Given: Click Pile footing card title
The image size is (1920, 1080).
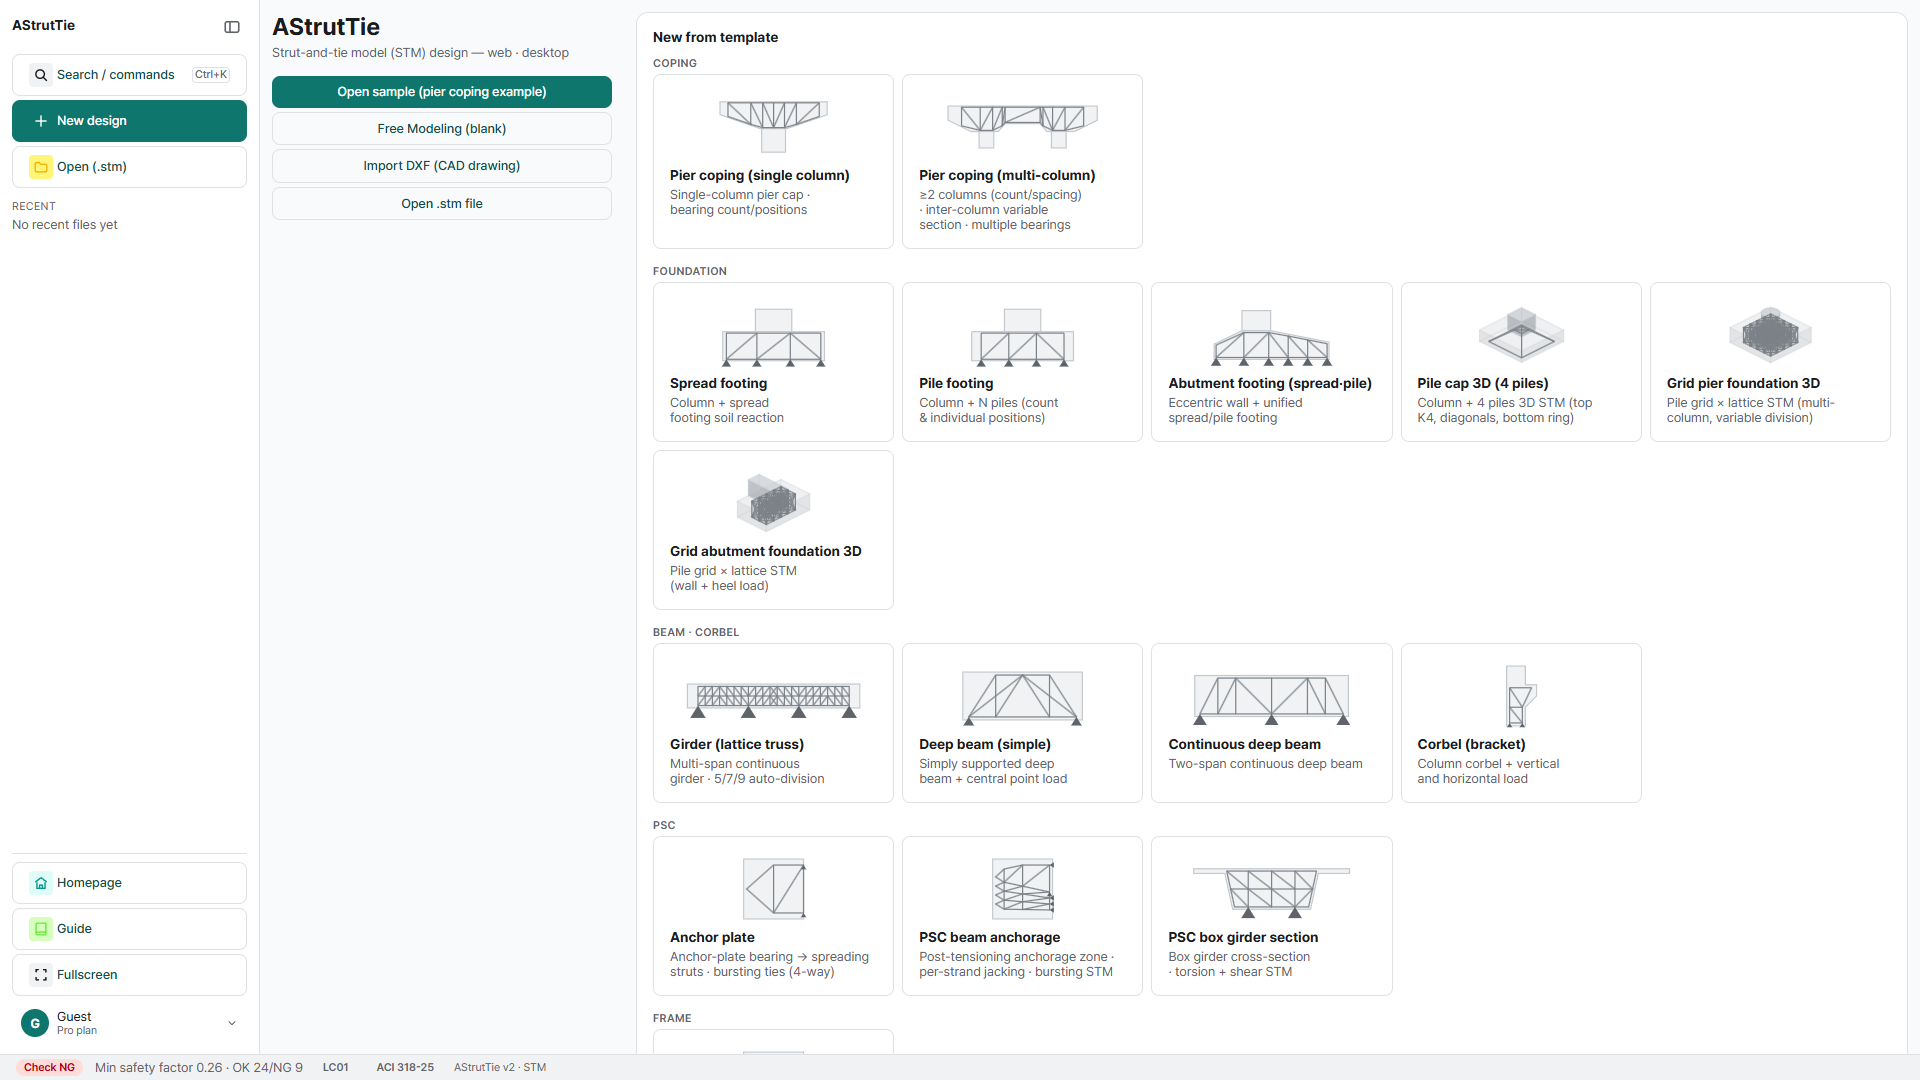Looking at the screenshot, I should [956, 384].
